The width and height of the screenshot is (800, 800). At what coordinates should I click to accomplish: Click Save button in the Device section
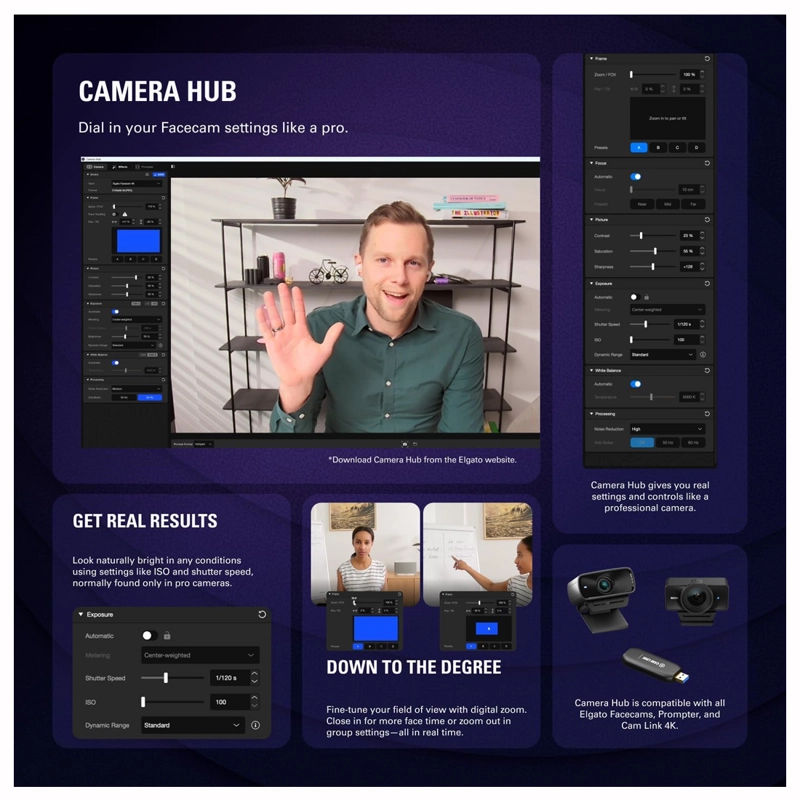[x=159, y=174]
